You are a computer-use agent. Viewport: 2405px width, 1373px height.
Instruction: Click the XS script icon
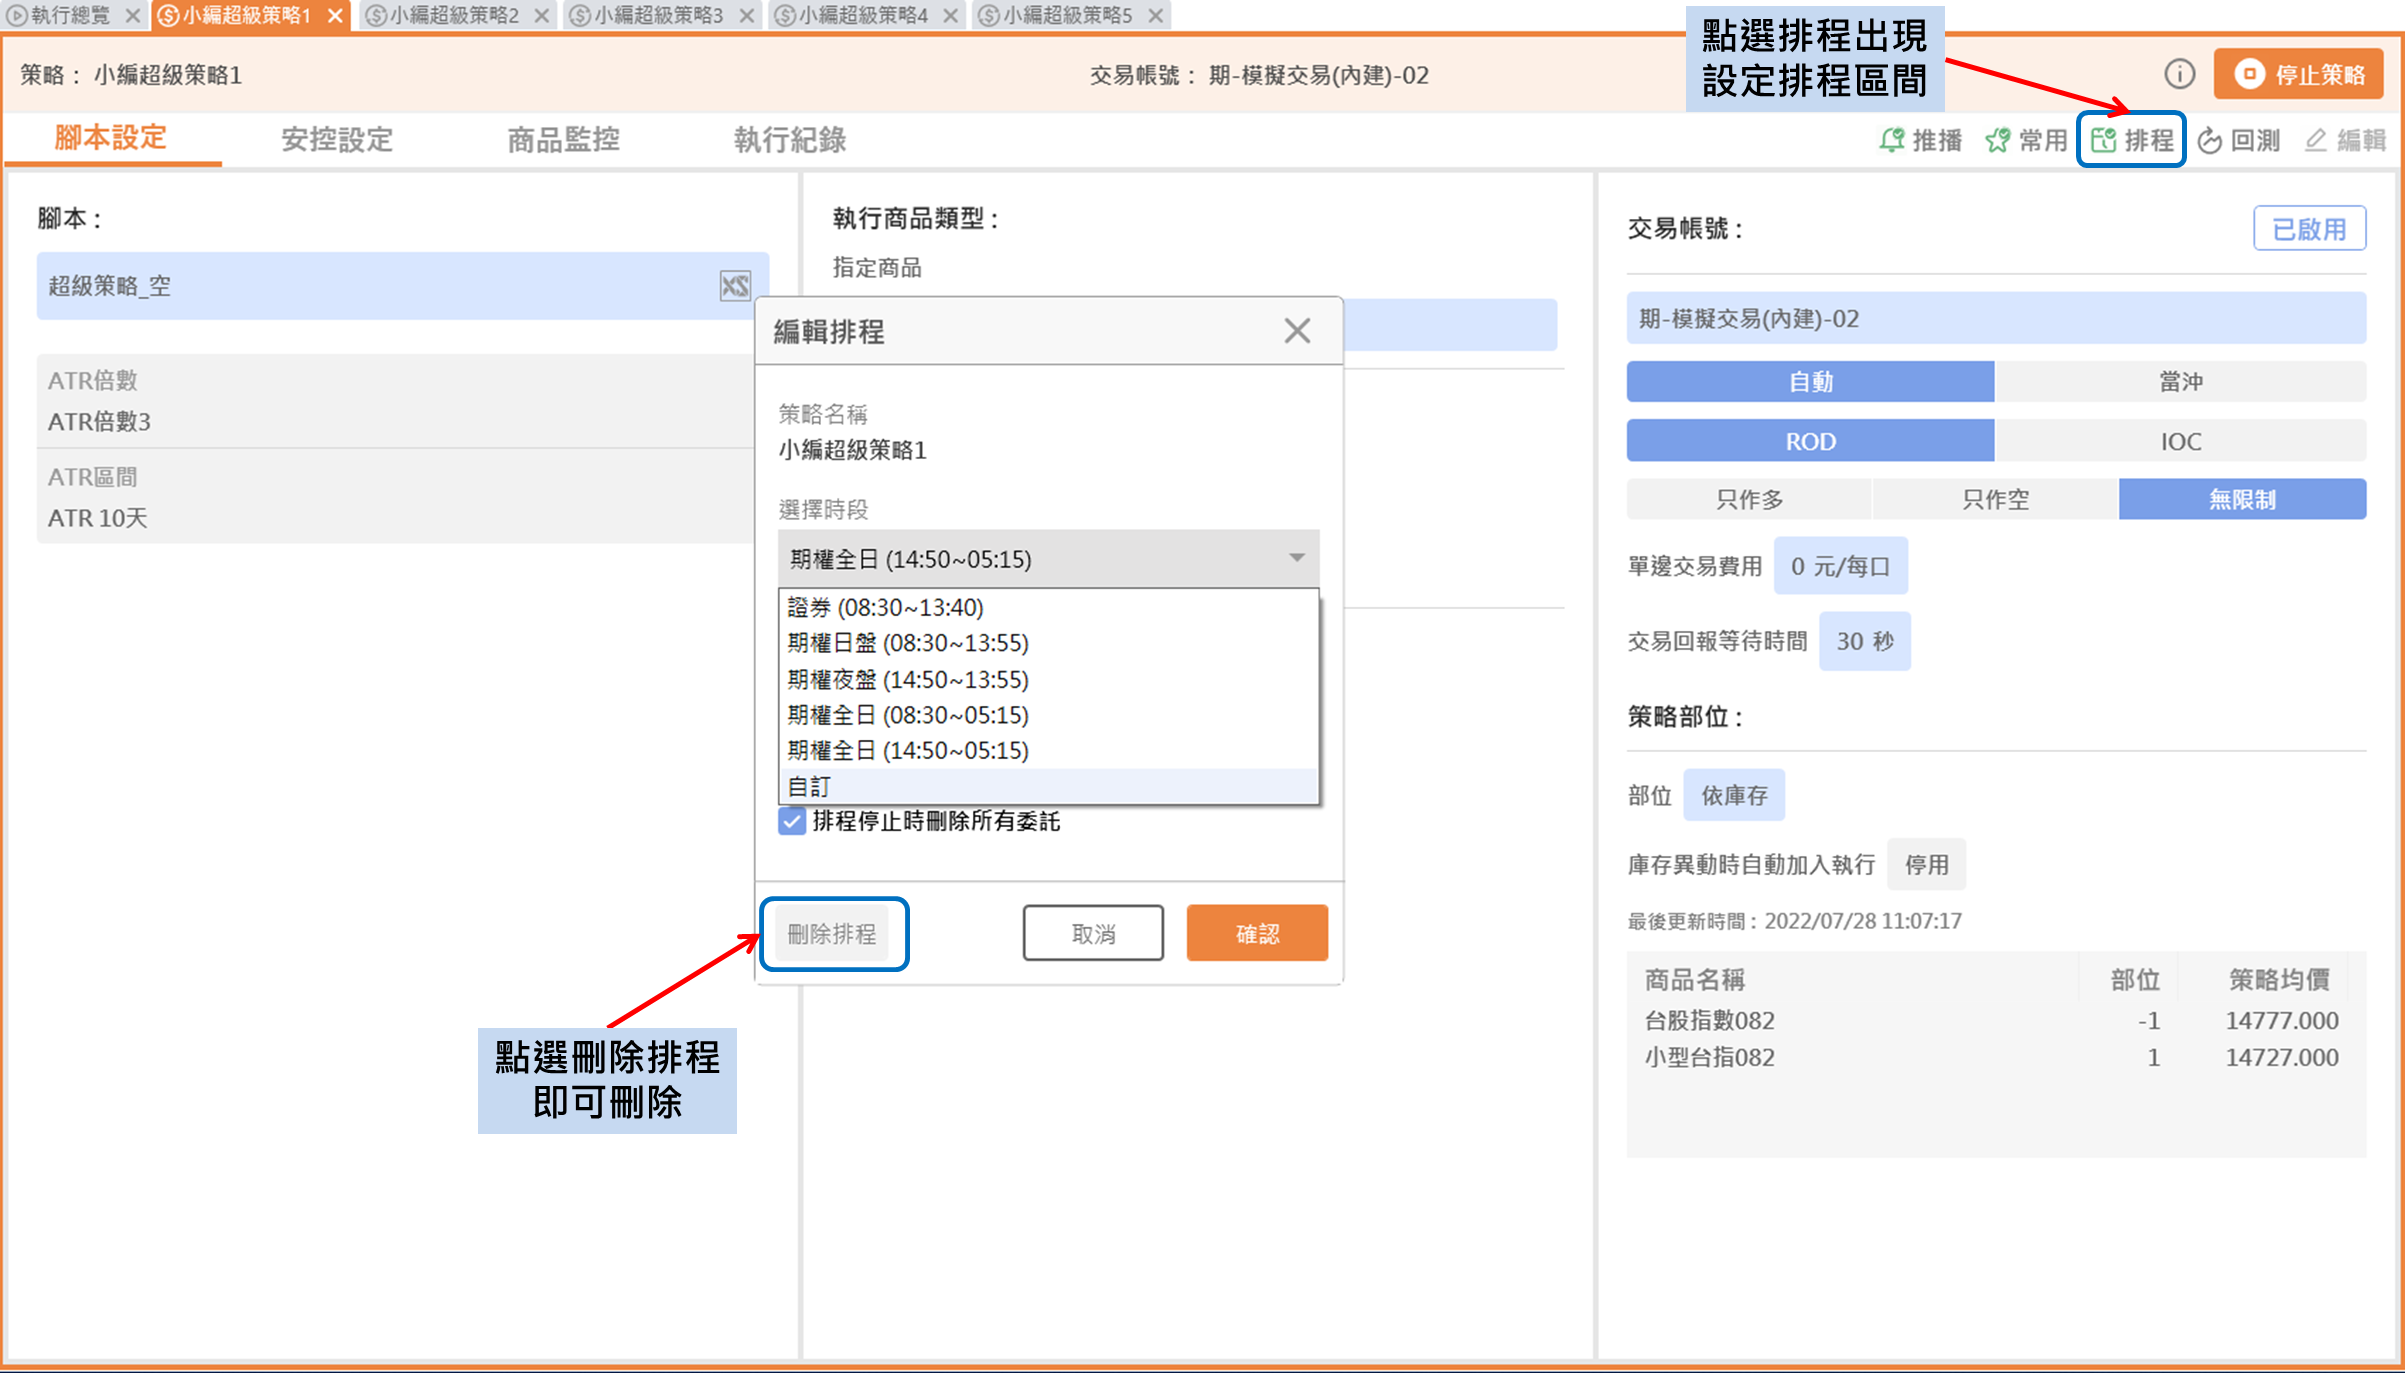coord(735,286)
